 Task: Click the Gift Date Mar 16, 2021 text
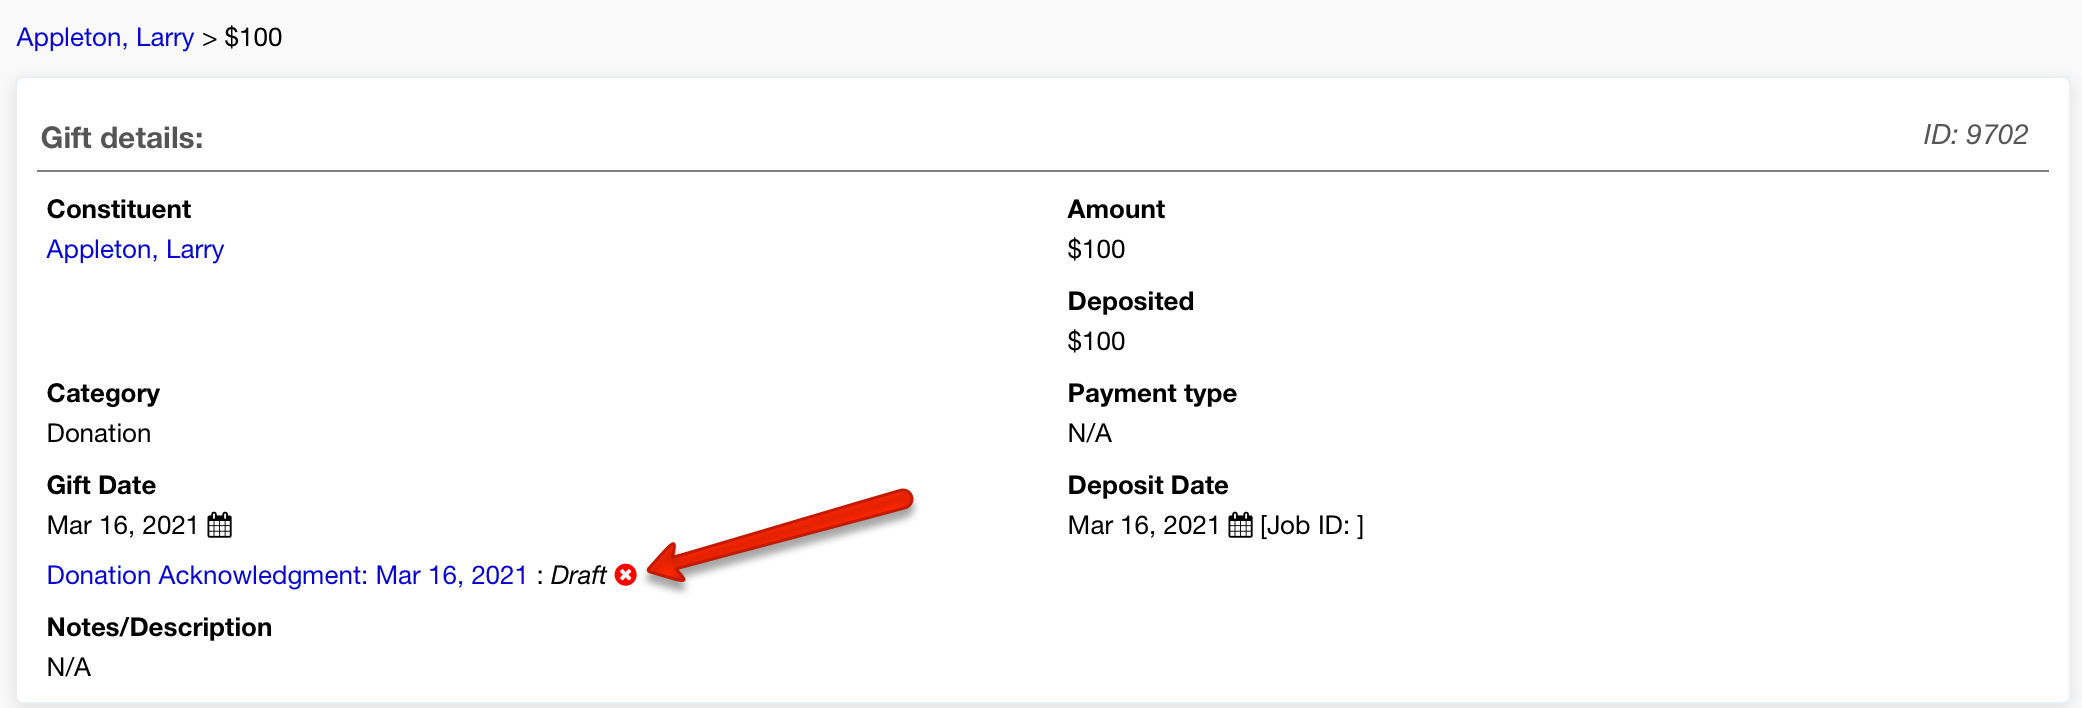point(122,526)
